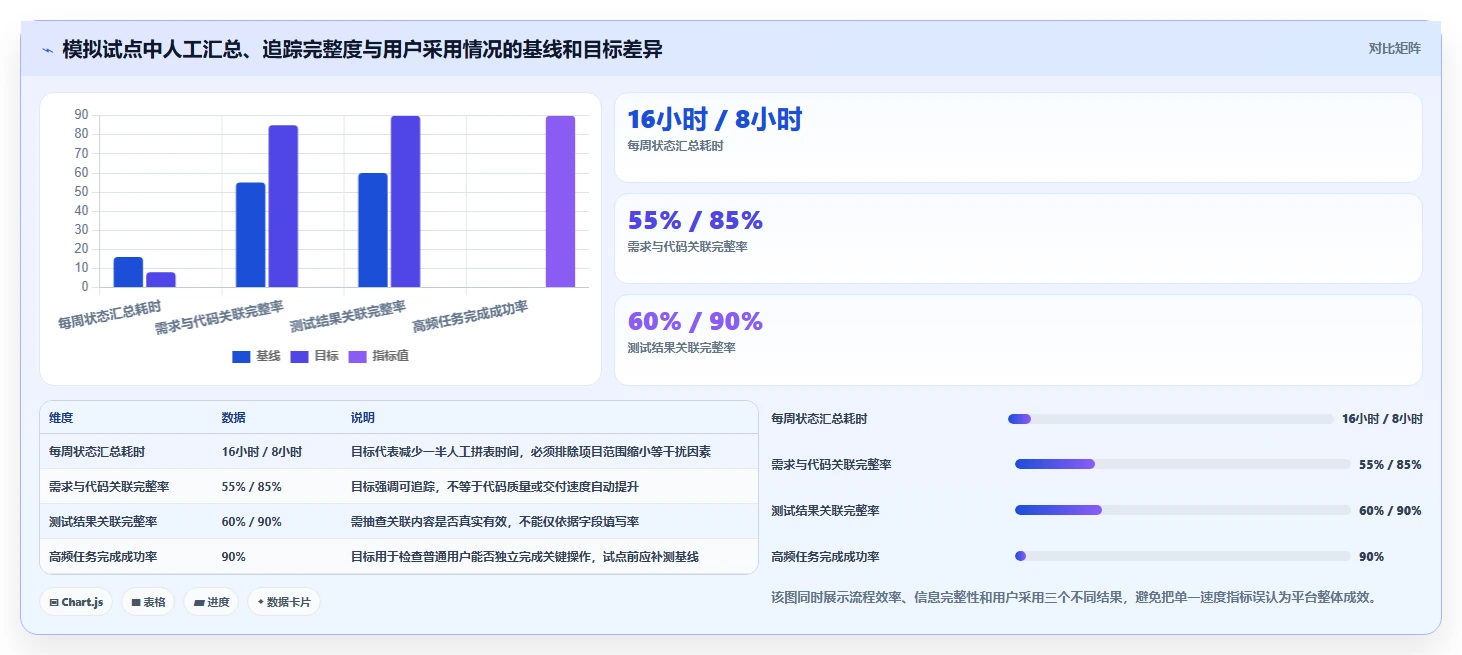Click the 测试结果关联完整率 progress bar
The width and height of the screenshot is (1462, 655).
pos(1183,510)
